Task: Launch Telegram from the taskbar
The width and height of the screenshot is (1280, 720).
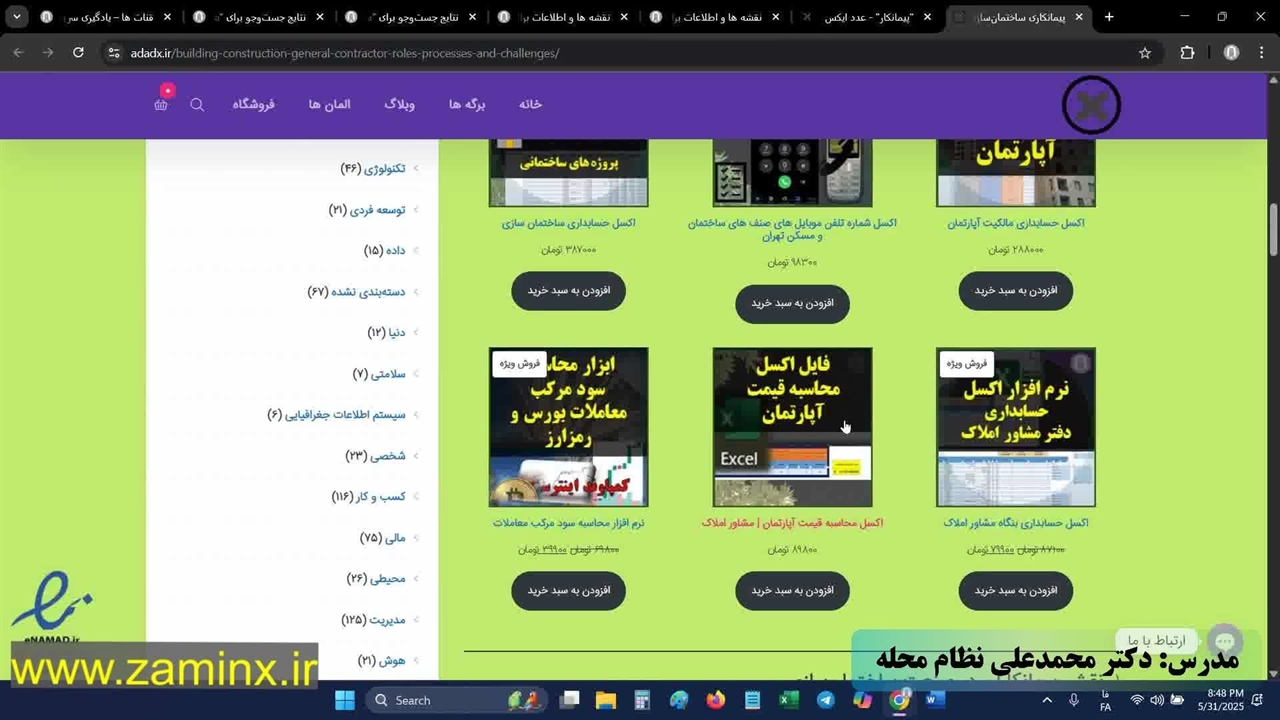Action: 826,700
